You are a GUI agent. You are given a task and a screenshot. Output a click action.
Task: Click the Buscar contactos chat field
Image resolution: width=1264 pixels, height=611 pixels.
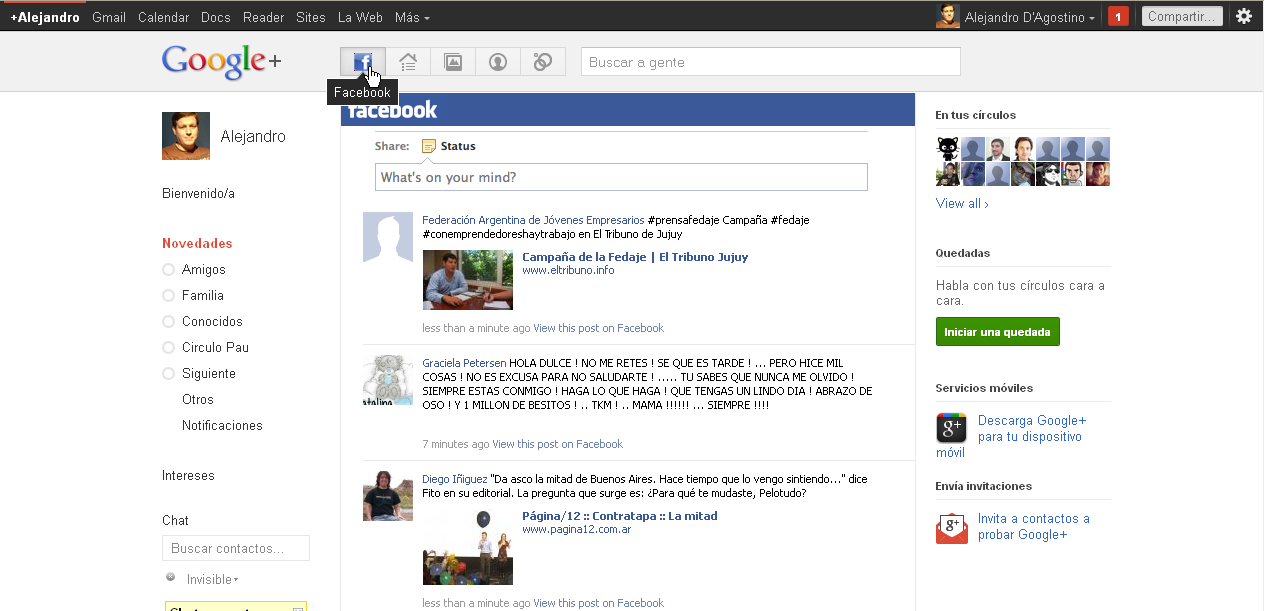[236, 548]
